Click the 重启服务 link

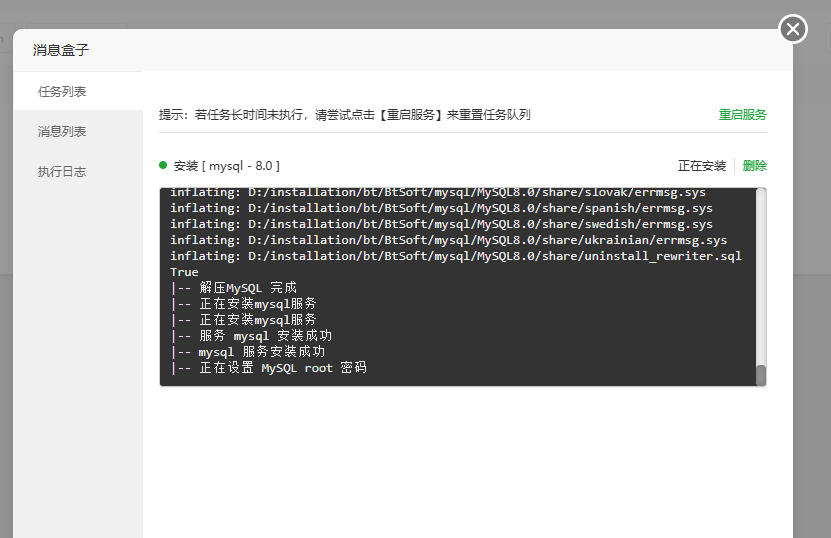pyautogui.click(x=742, y=114)
